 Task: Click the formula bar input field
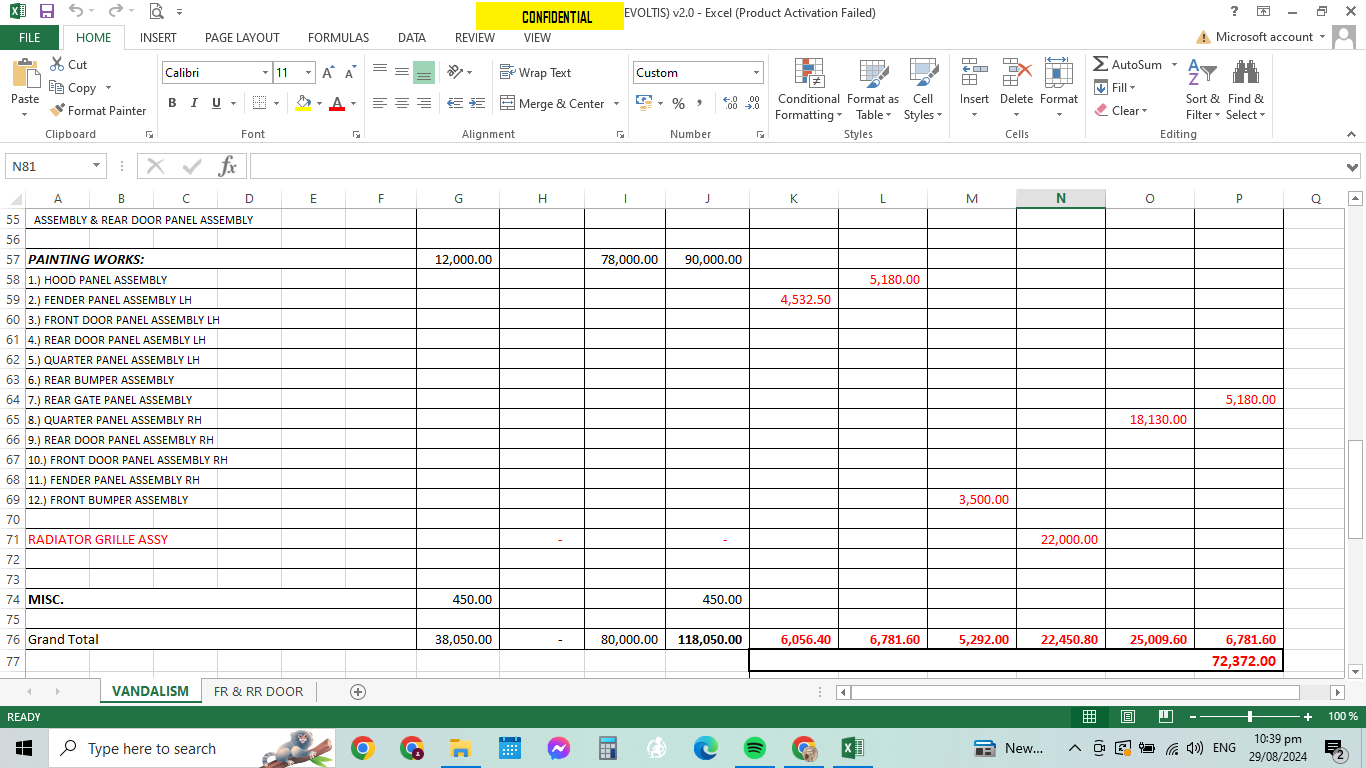tap(796, 167)
